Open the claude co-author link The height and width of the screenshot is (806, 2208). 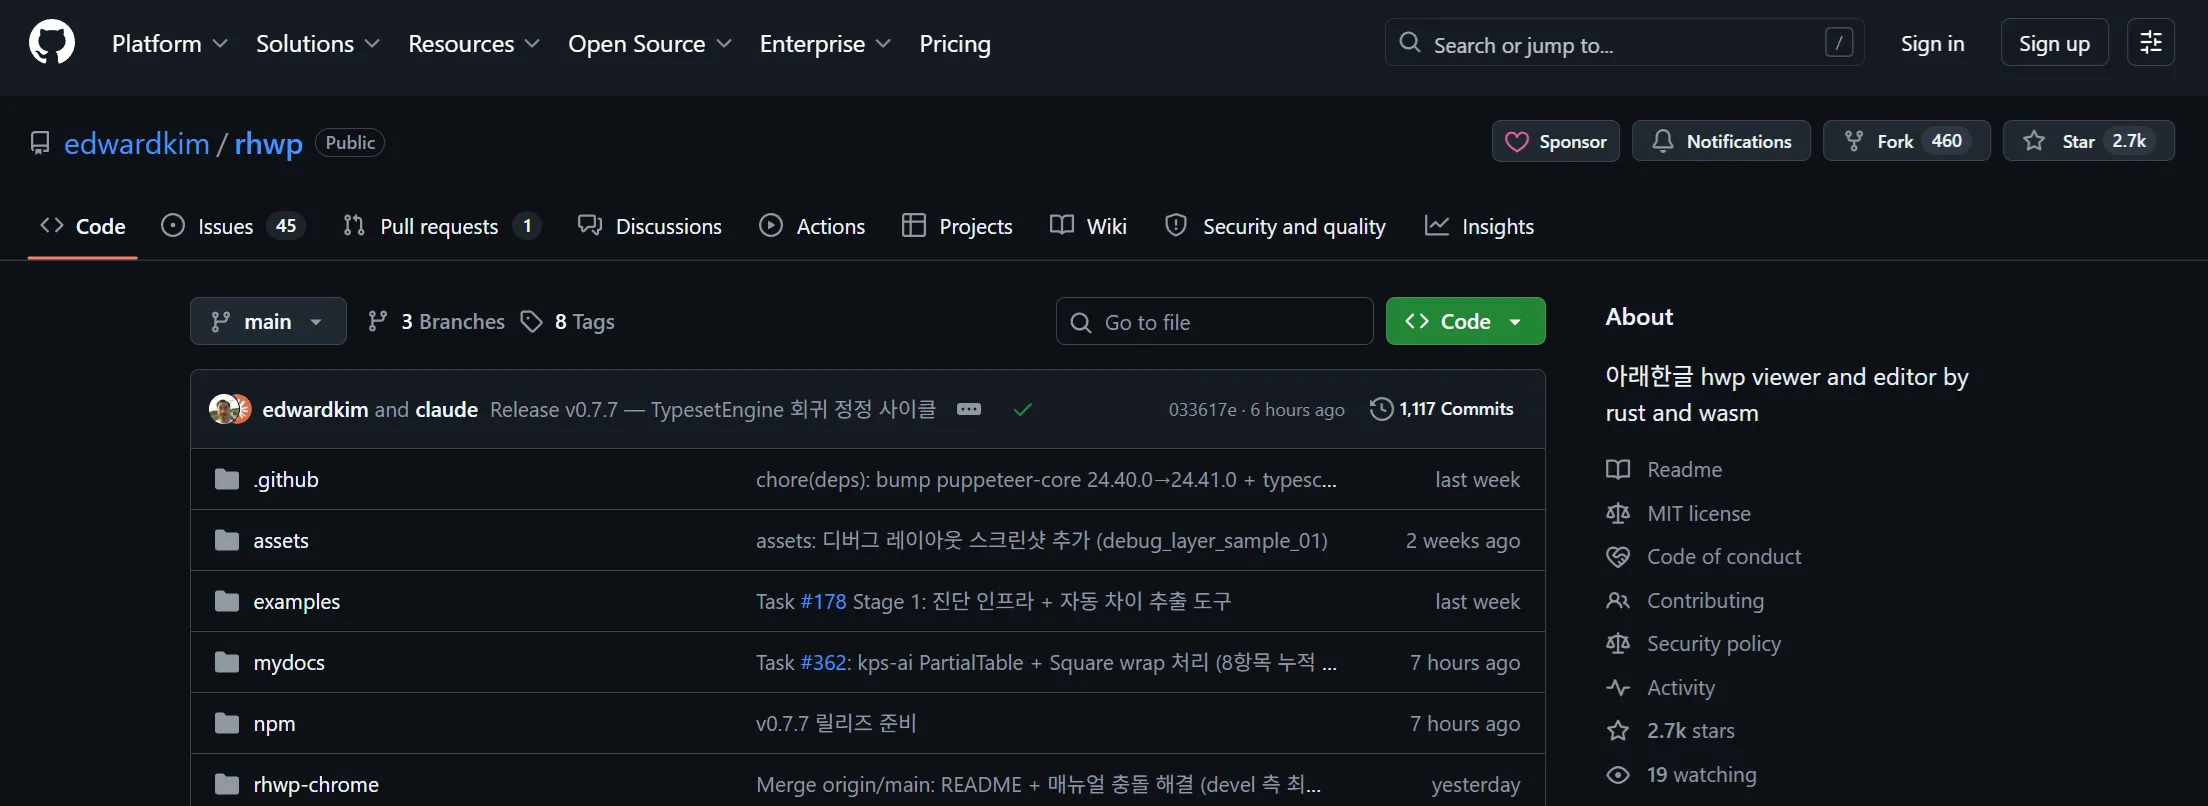point(446,409)
